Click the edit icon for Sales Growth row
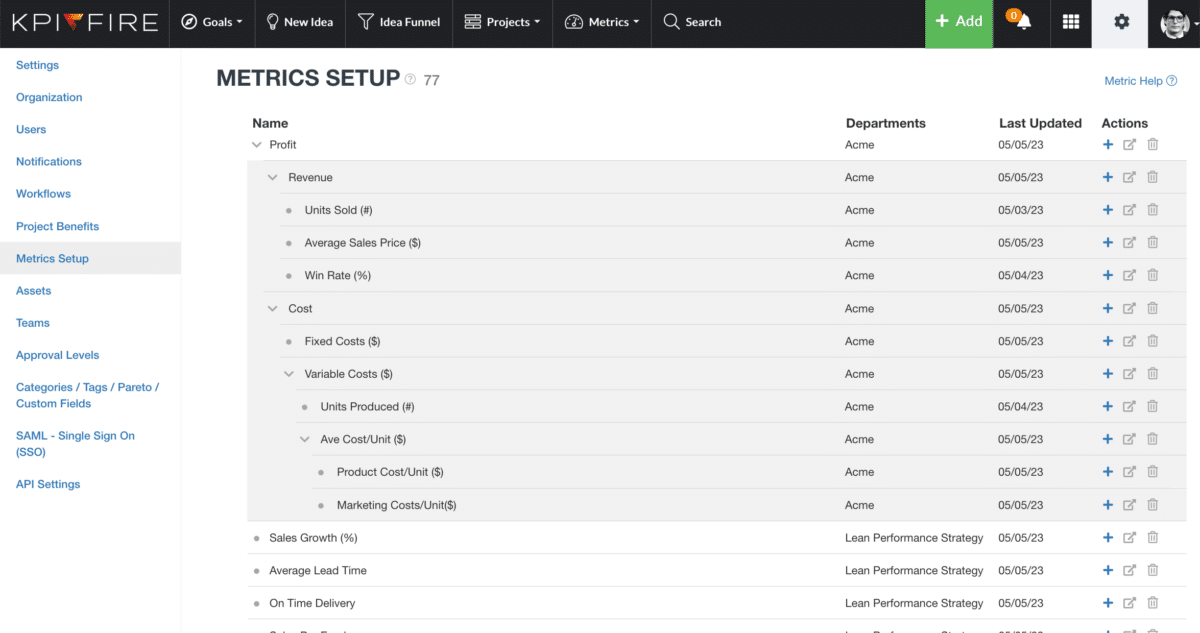 1129,538
